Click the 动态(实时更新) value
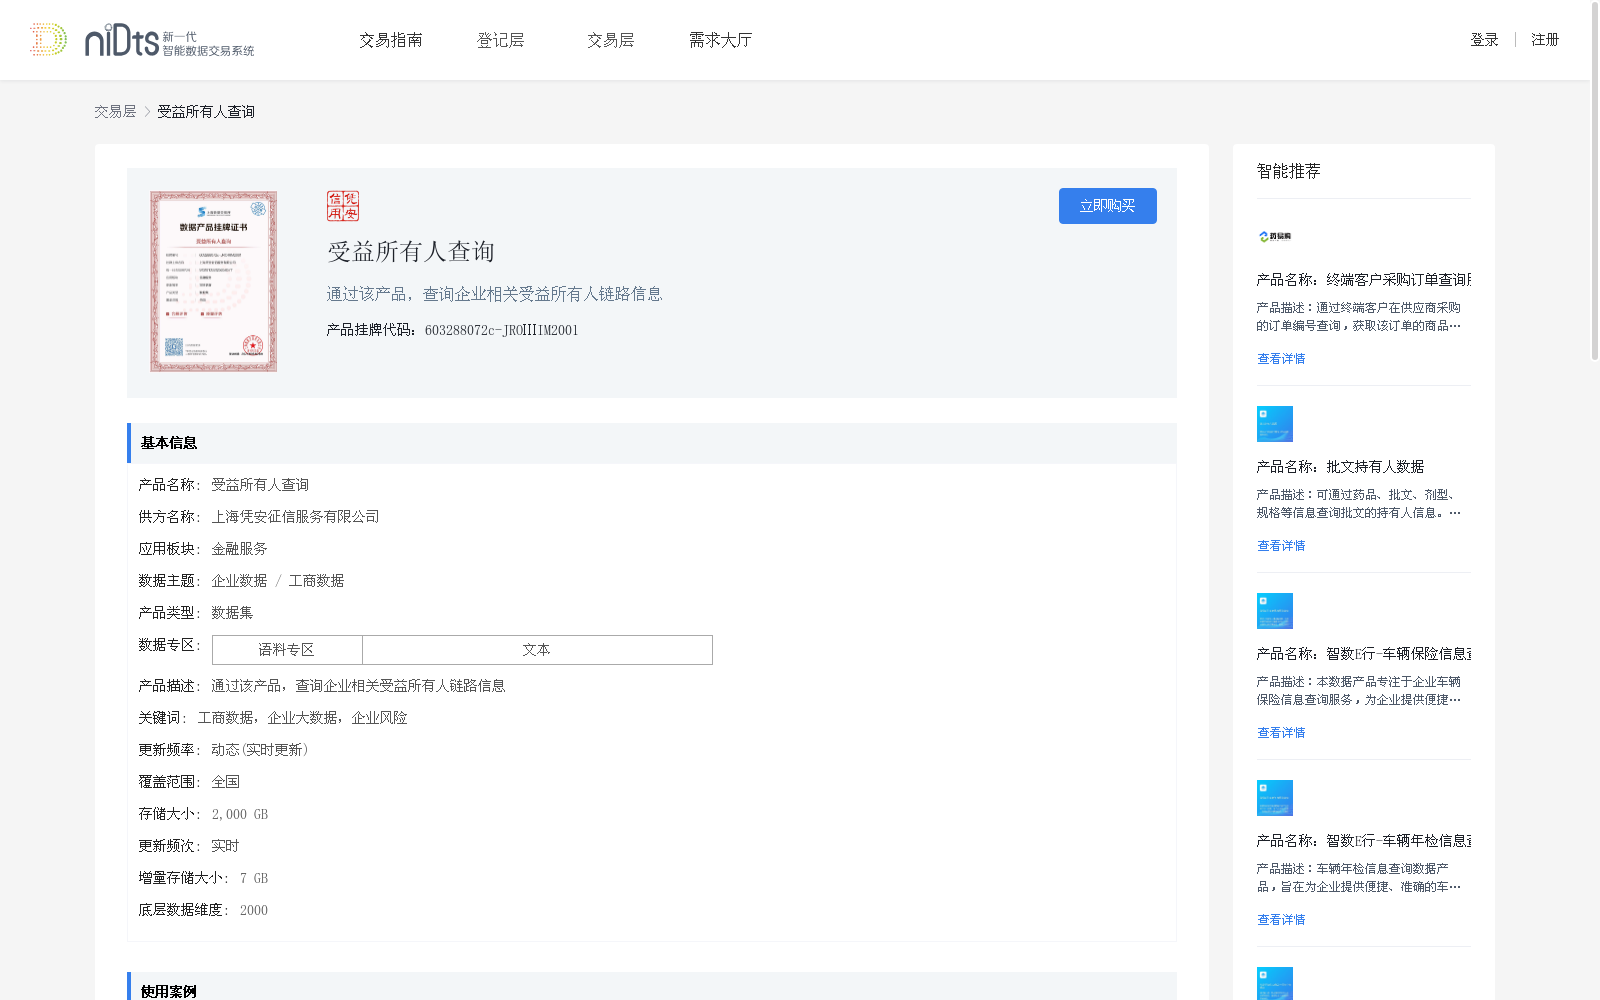 coord(259,750)
